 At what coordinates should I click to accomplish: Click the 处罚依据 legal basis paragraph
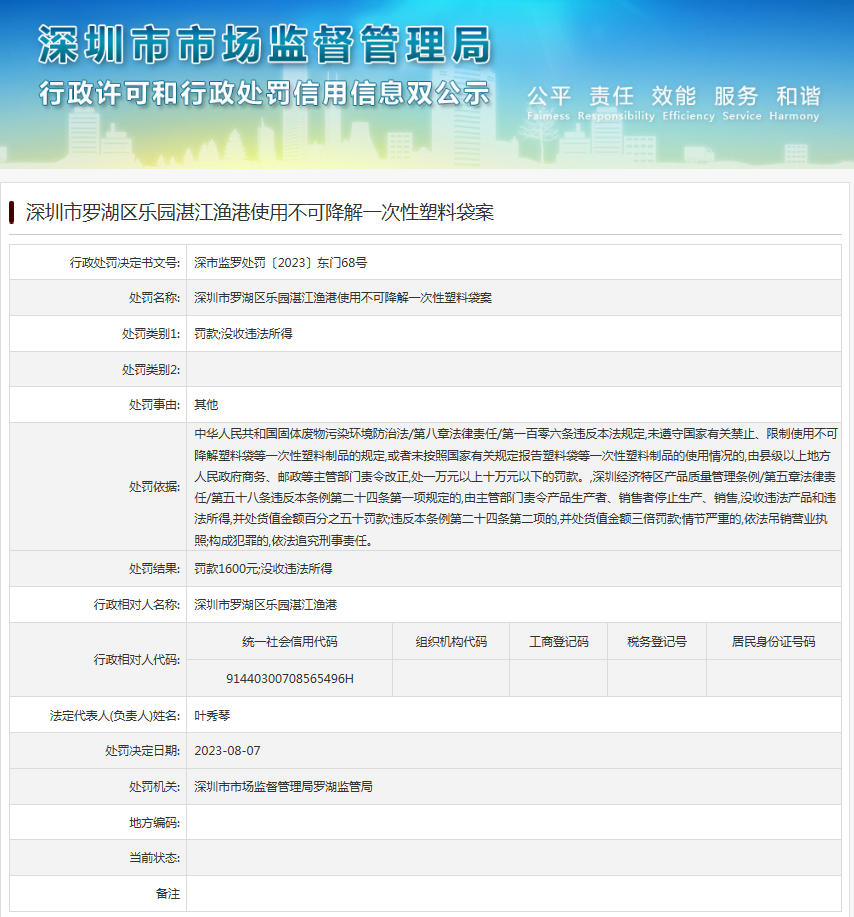[x=514, y=487]
